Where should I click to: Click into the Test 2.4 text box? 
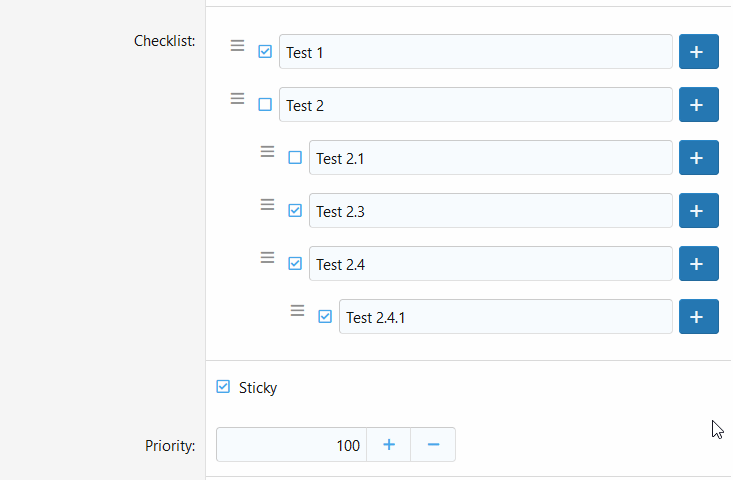click(491, 264)
